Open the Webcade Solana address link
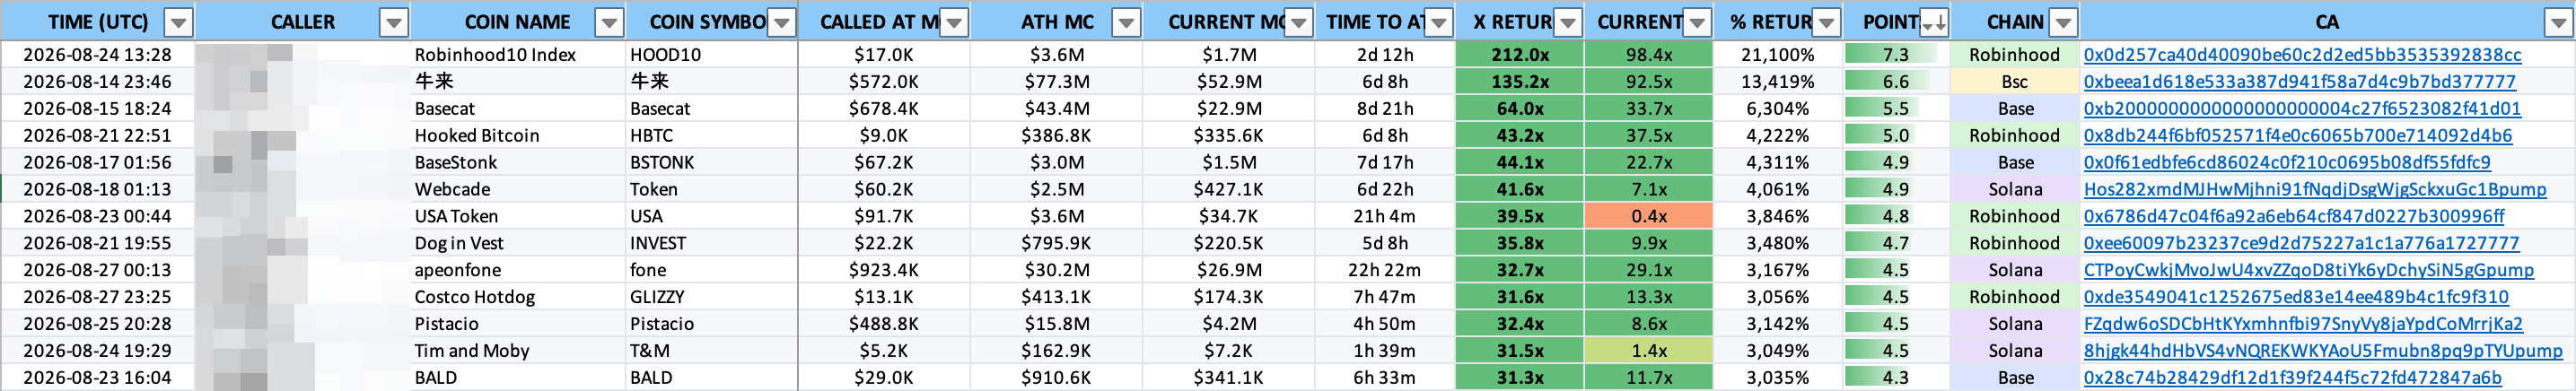The image size is (2576, 391). tap(2314, 190)
